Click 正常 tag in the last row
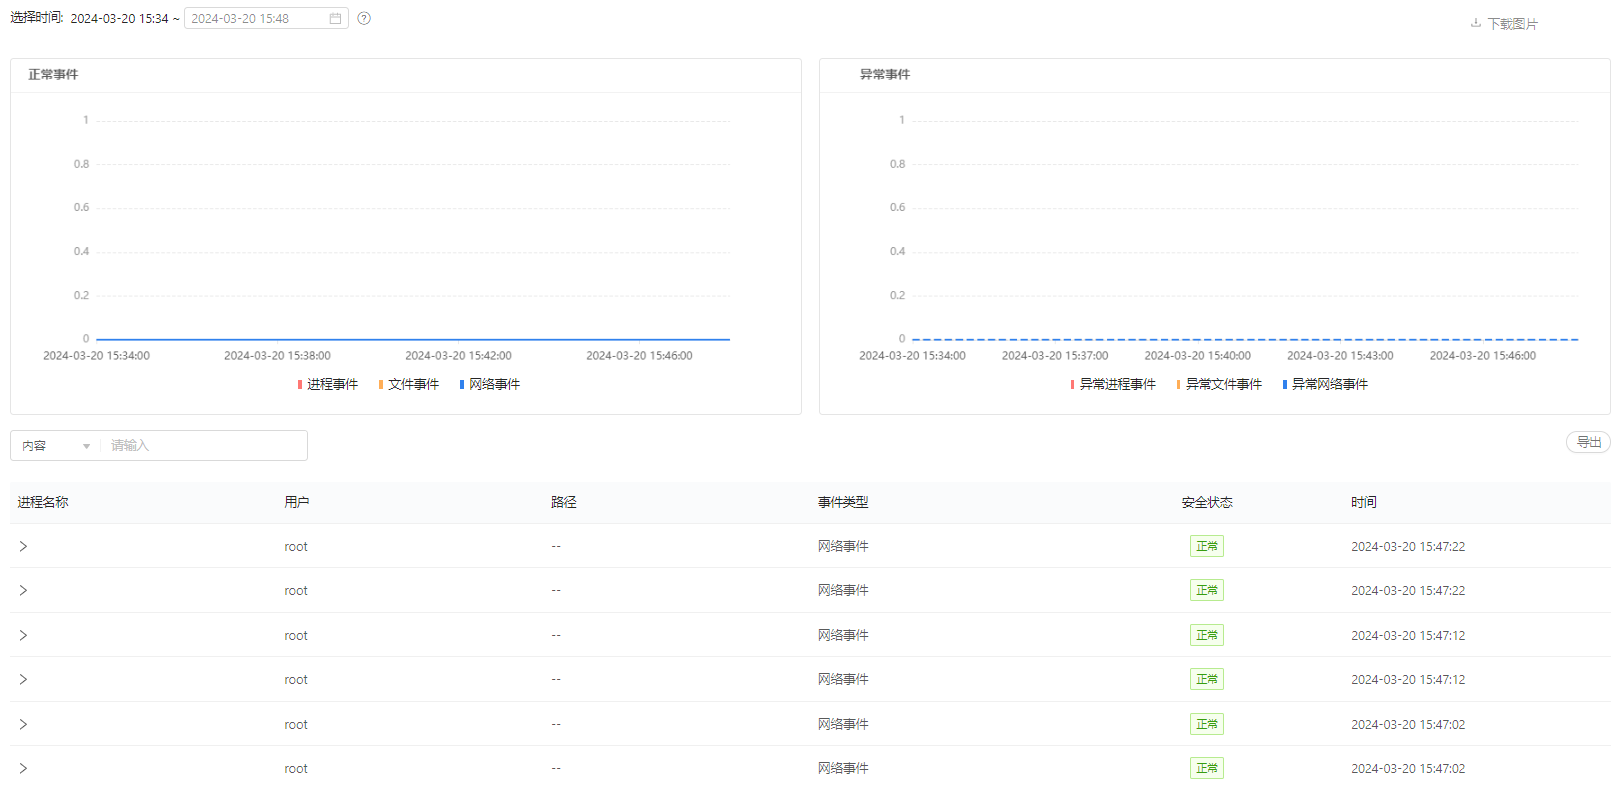This screenshot has height=787, width=1620. point(1207,768)
